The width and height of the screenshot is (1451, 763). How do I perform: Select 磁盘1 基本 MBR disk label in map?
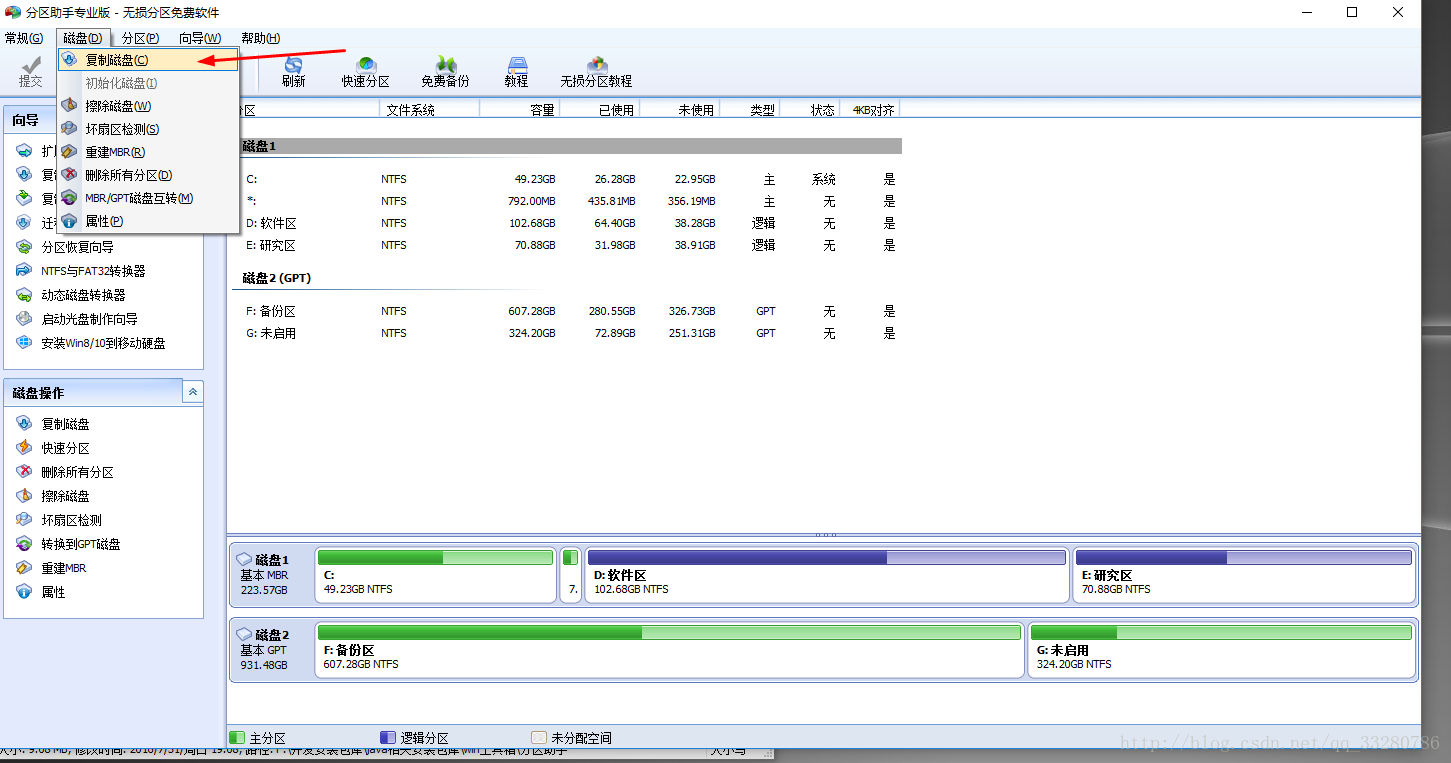point(272,575)
